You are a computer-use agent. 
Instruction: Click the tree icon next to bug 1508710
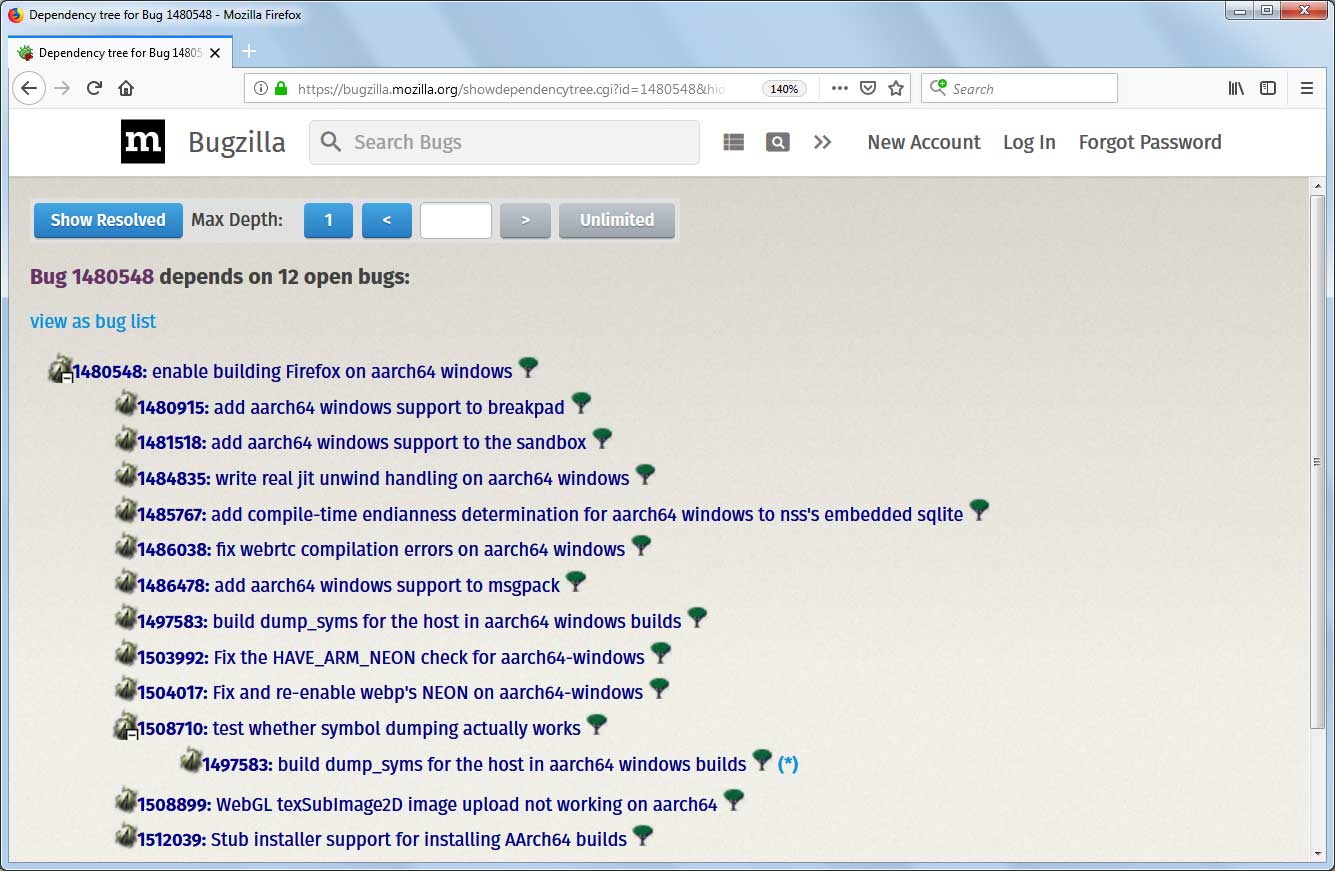click(x=597, y=725)
